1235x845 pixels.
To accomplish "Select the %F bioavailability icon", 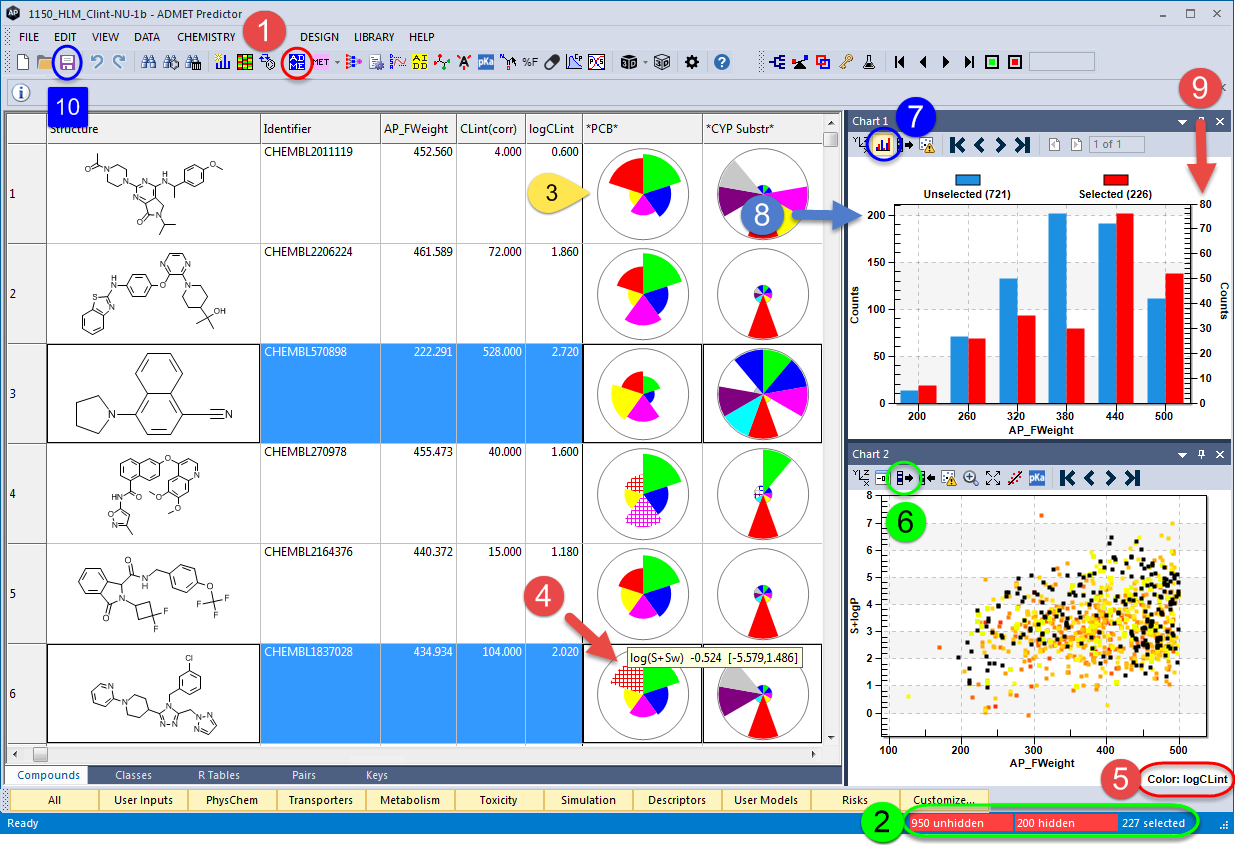I will [x=530, y=62].
